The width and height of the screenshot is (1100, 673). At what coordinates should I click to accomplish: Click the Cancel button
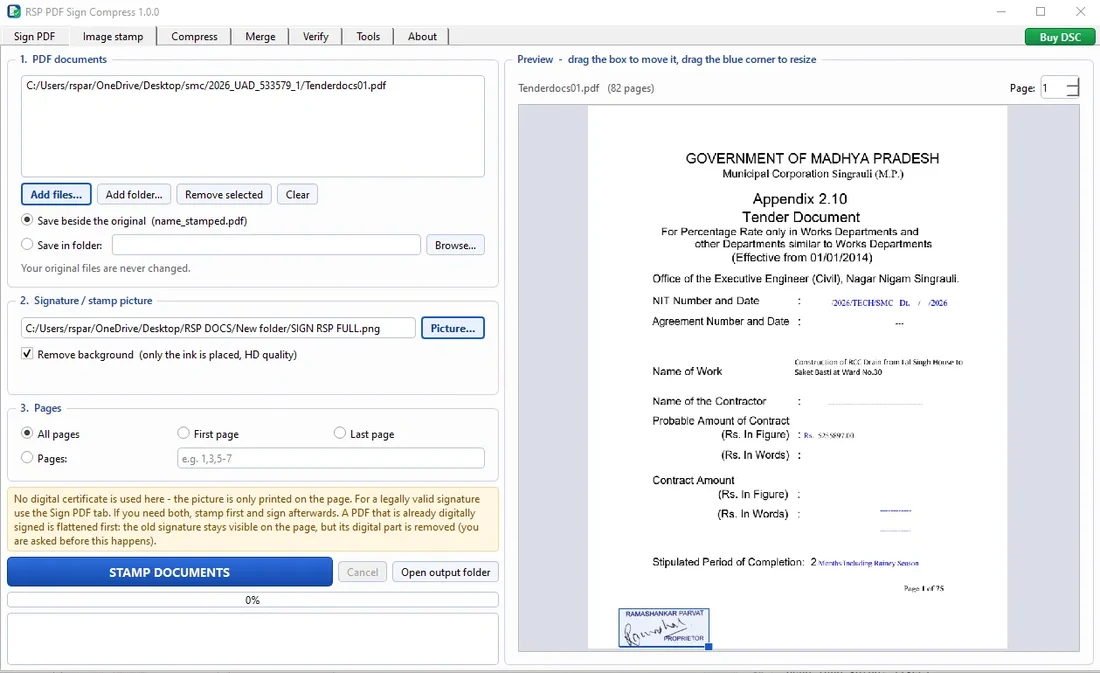pos(362,572)
